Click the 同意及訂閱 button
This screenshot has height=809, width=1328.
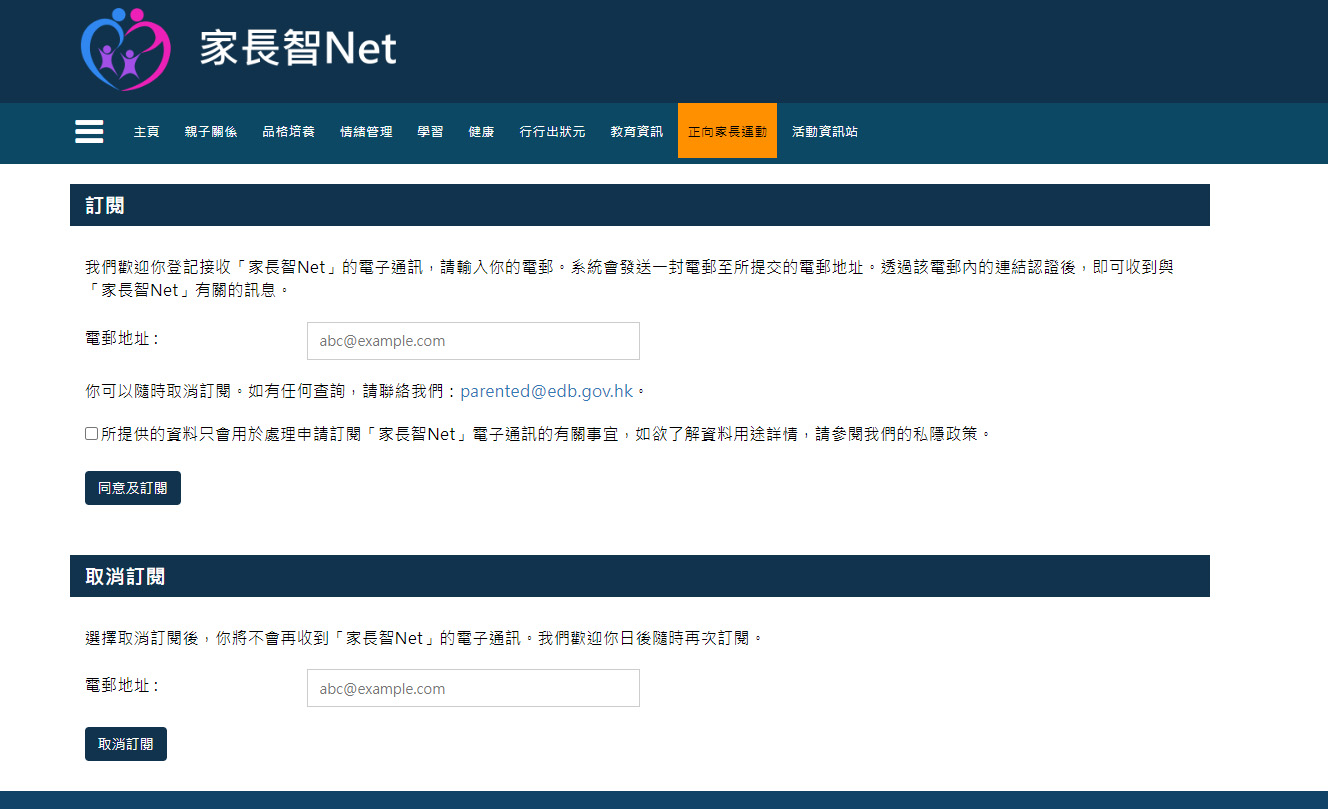[x=133, y=488]
